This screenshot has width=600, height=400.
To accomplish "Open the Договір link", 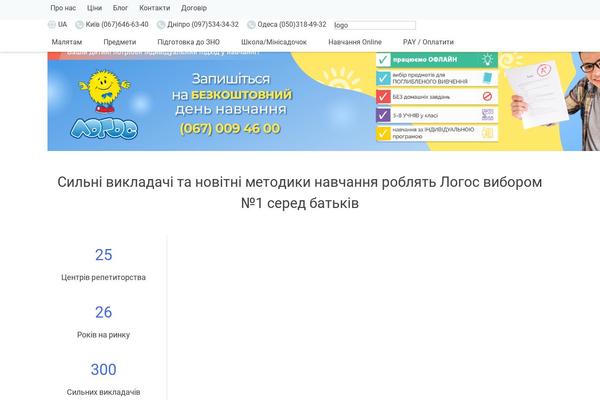I will pos(194,8).
